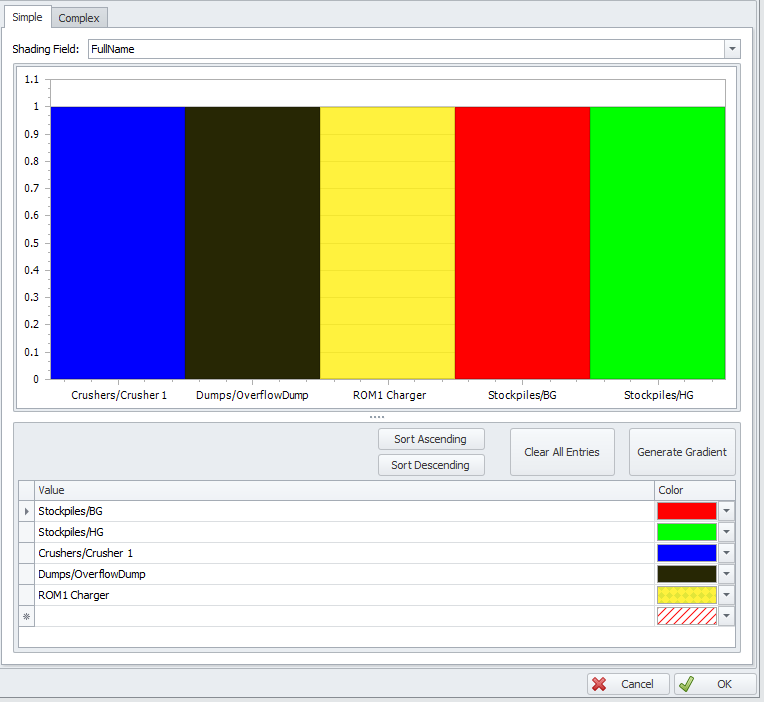Click the dark swatch for Dumps/OverflowDump

pos(687,574)
